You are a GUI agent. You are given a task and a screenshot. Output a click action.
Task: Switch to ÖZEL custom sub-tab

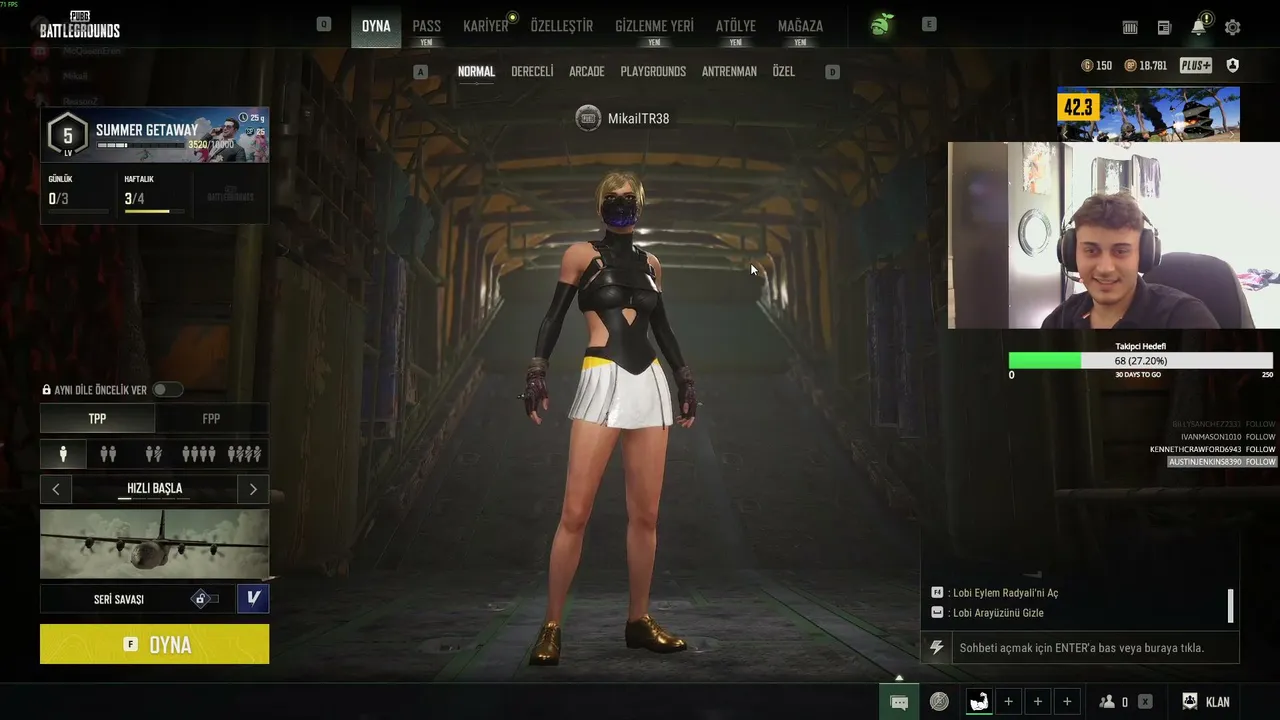[784, 72]
